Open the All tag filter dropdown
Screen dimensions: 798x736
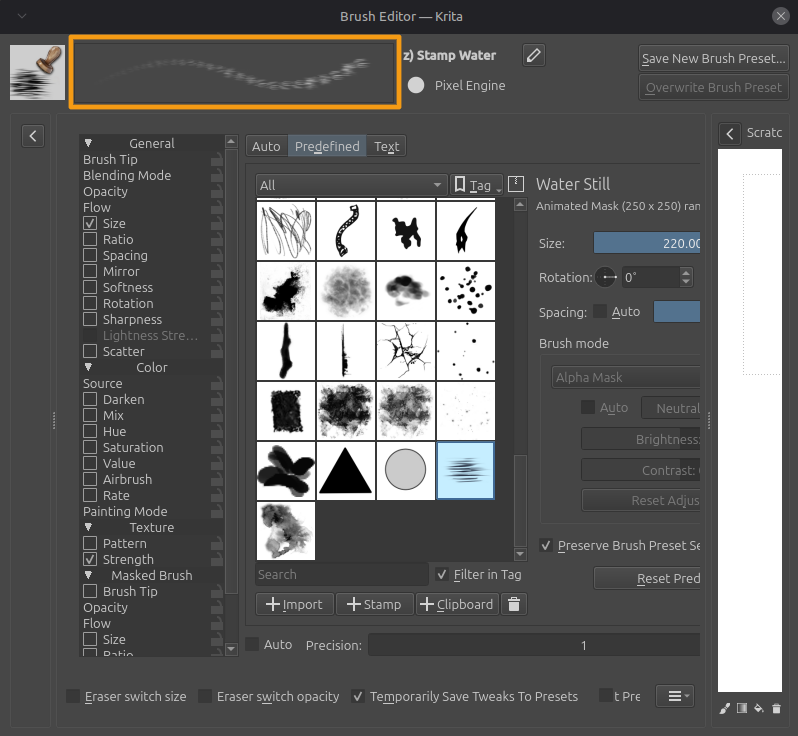pos(351,185)
